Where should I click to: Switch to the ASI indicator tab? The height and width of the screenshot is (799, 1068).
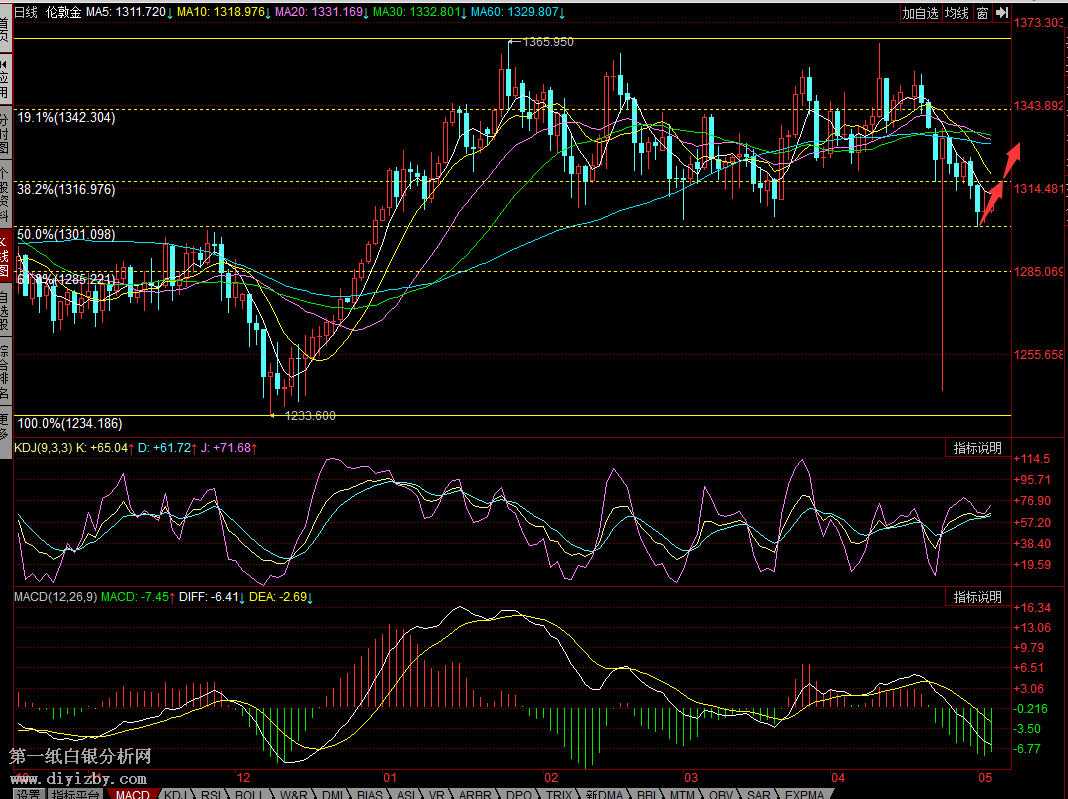pyautogui.click(x=406, y=794)
